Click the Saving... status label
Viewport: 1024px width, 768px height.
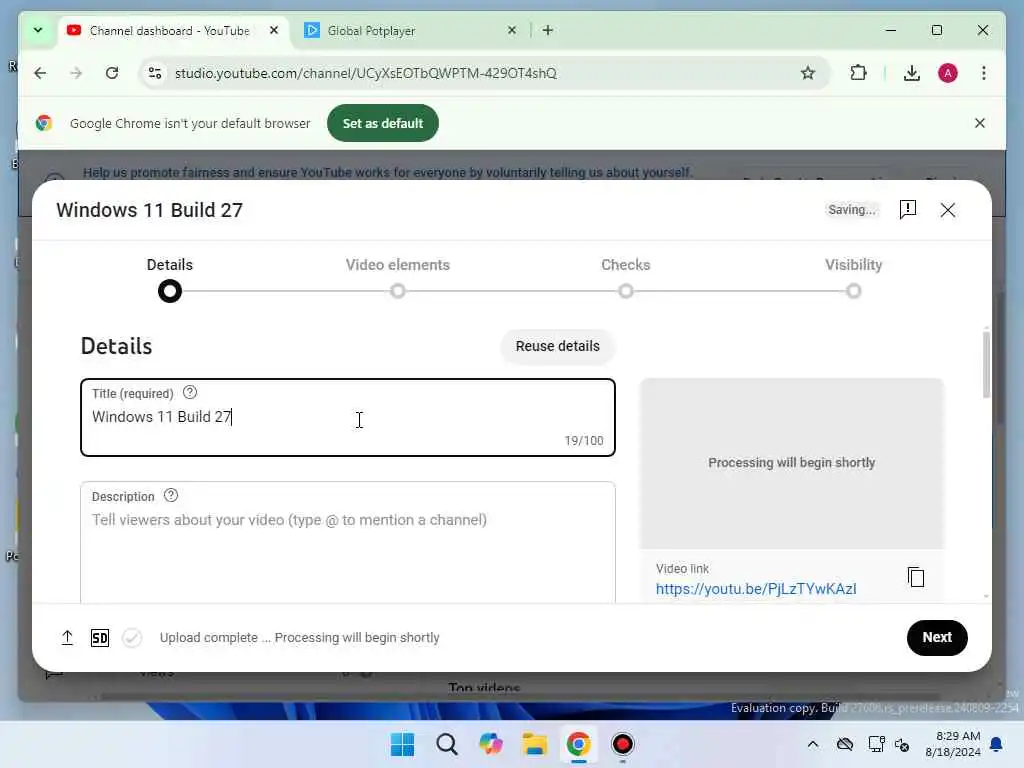pos(852,210)
